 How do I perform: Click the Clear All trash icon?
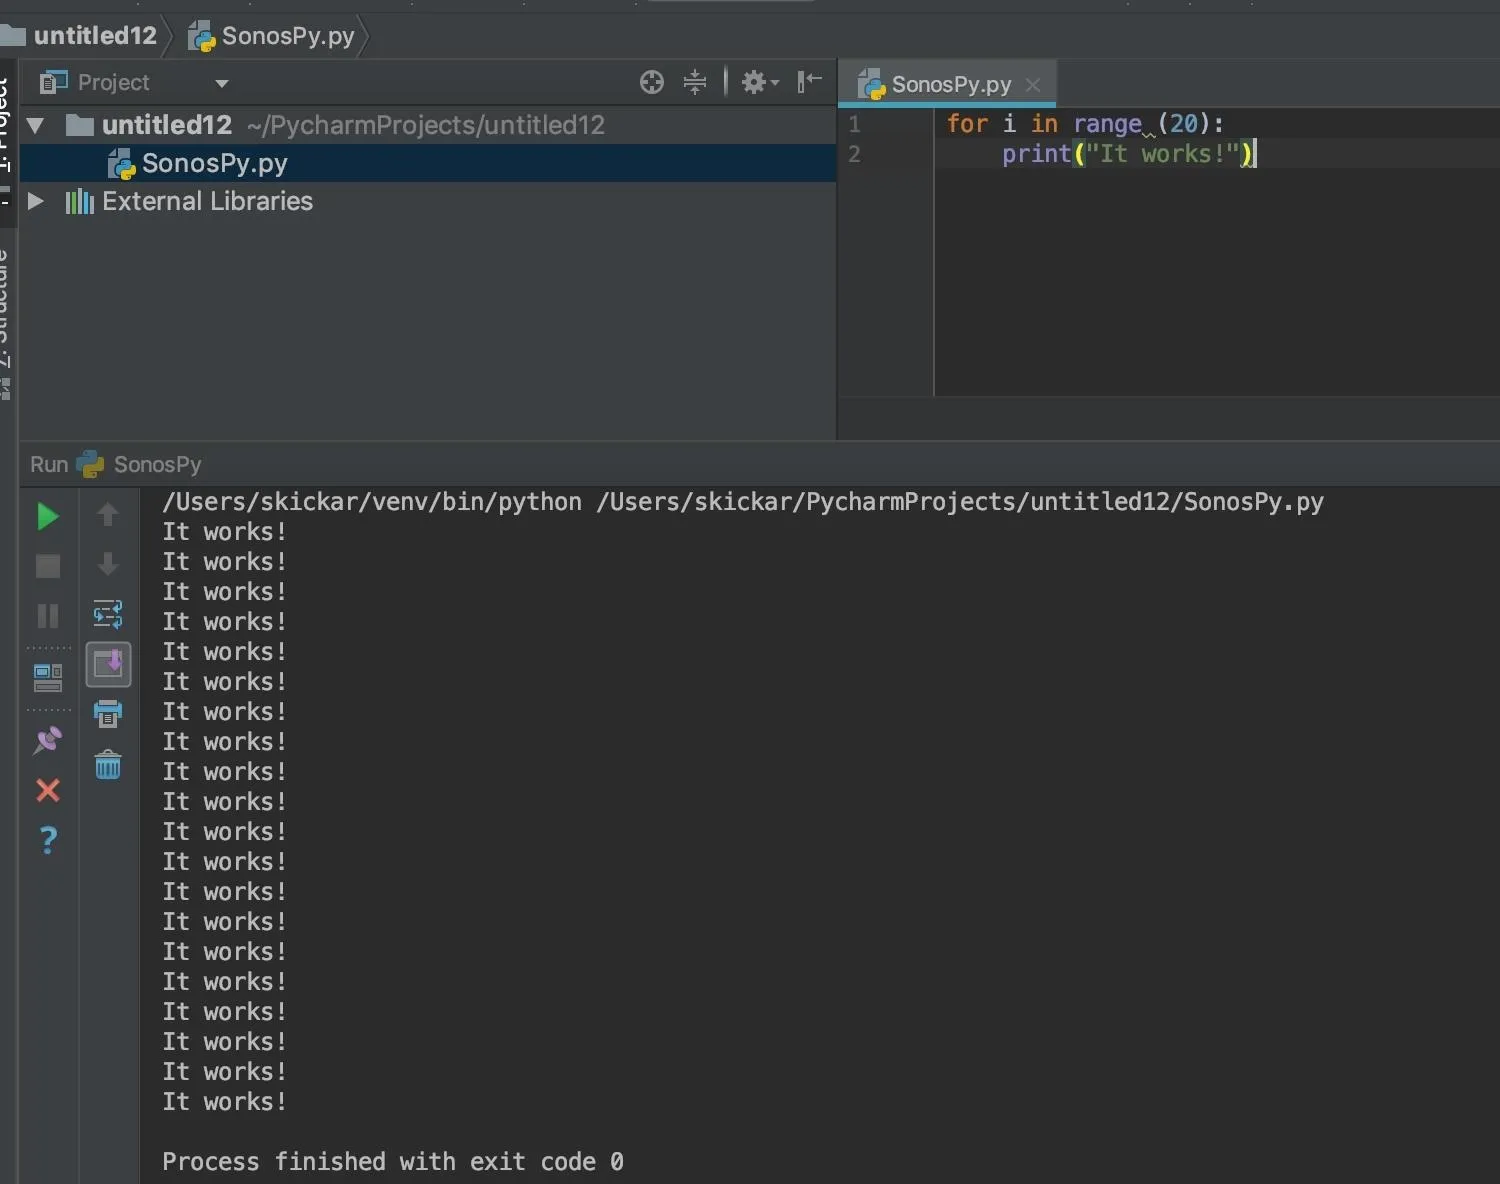coord(108,765)
